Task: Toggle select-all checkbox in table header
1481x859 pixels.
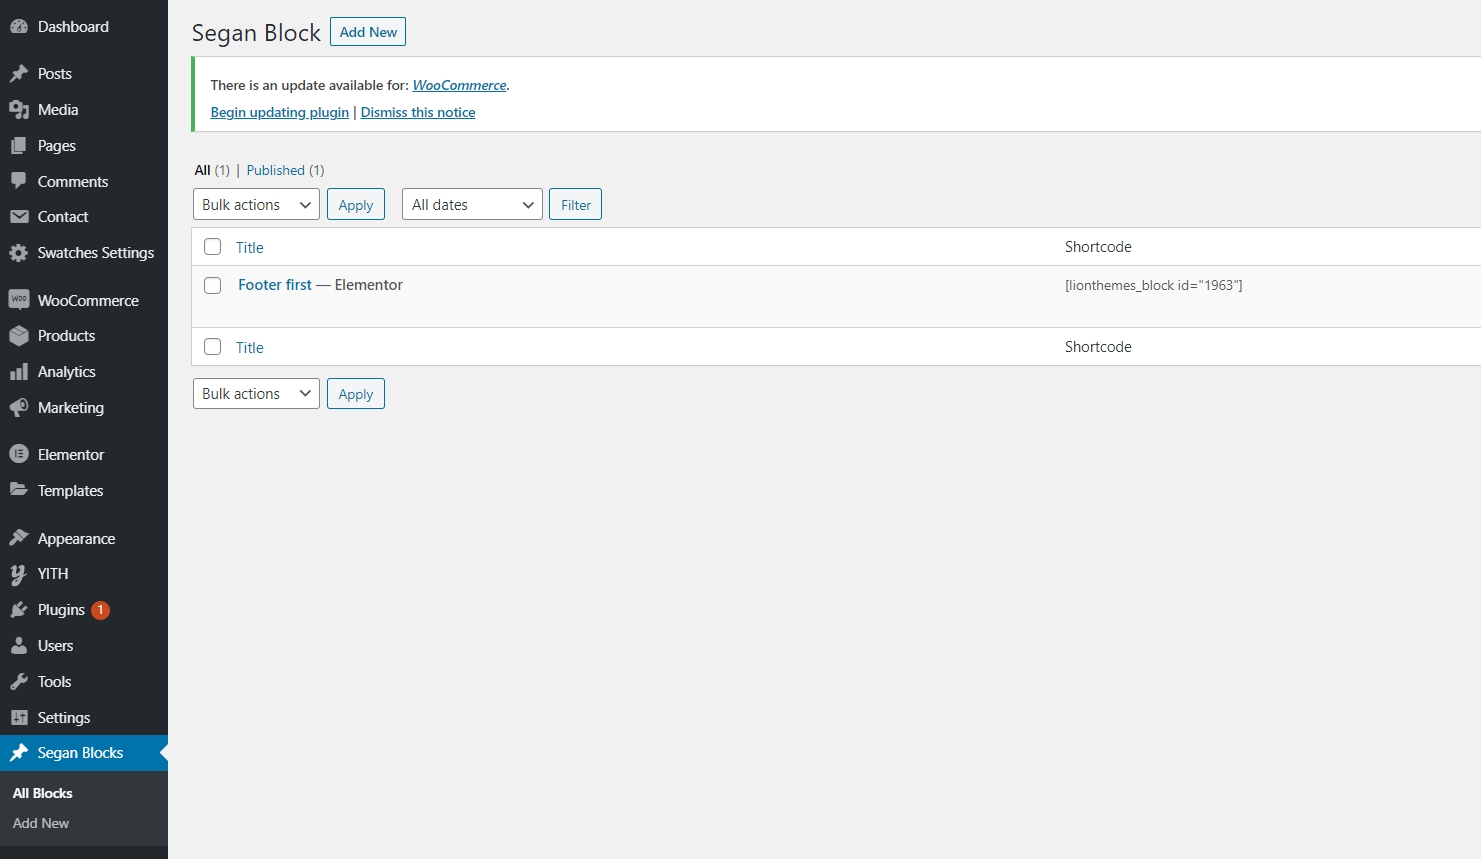Action: (212, 247)
